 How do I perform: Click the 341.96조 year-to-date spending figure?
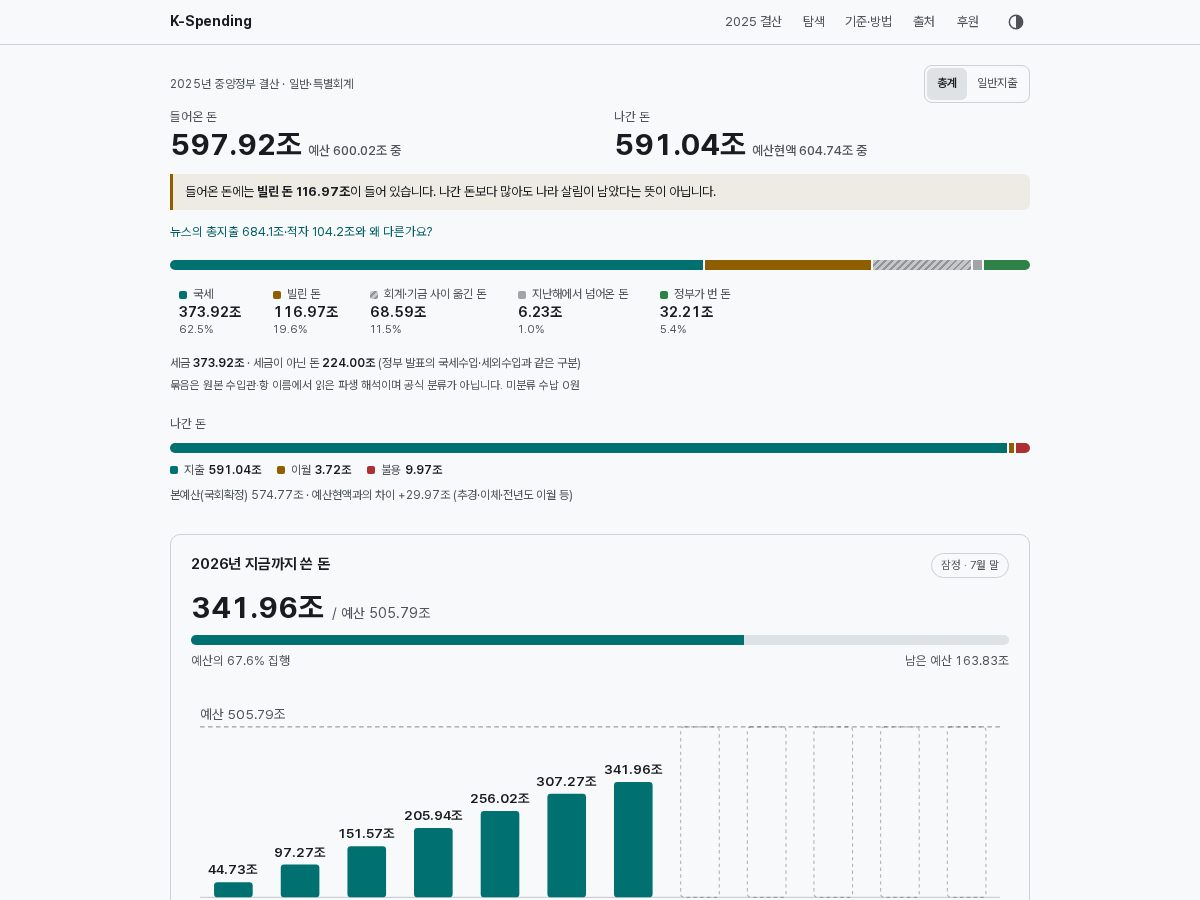pos(258,608)
